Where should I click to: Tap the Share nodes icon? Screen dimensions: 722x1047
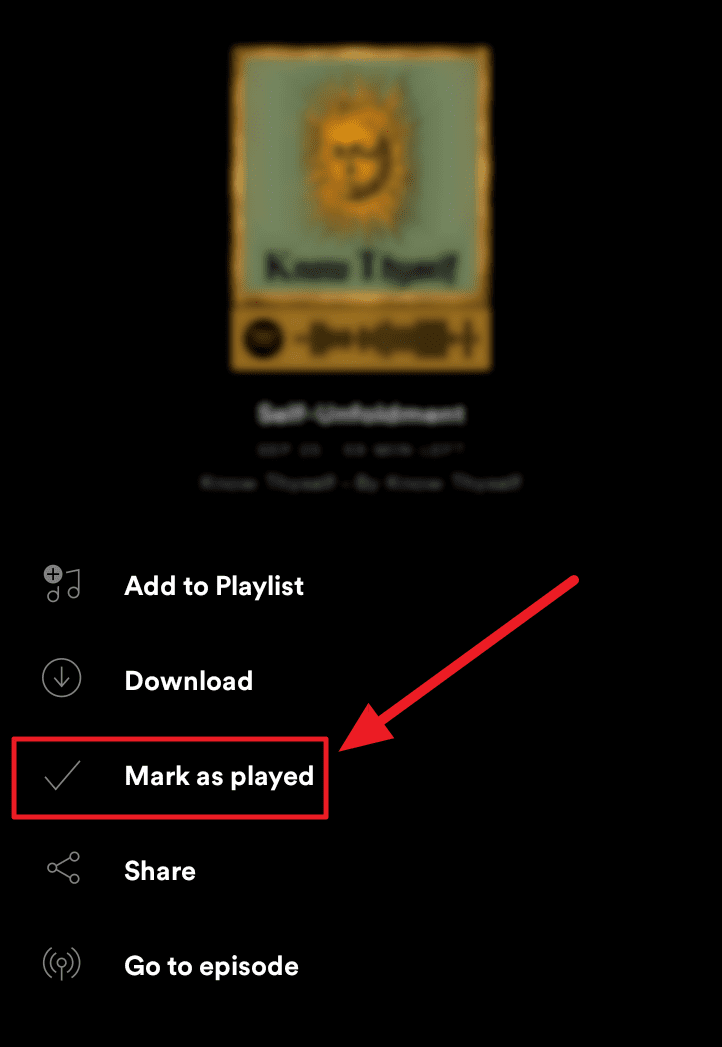point(63,867)
